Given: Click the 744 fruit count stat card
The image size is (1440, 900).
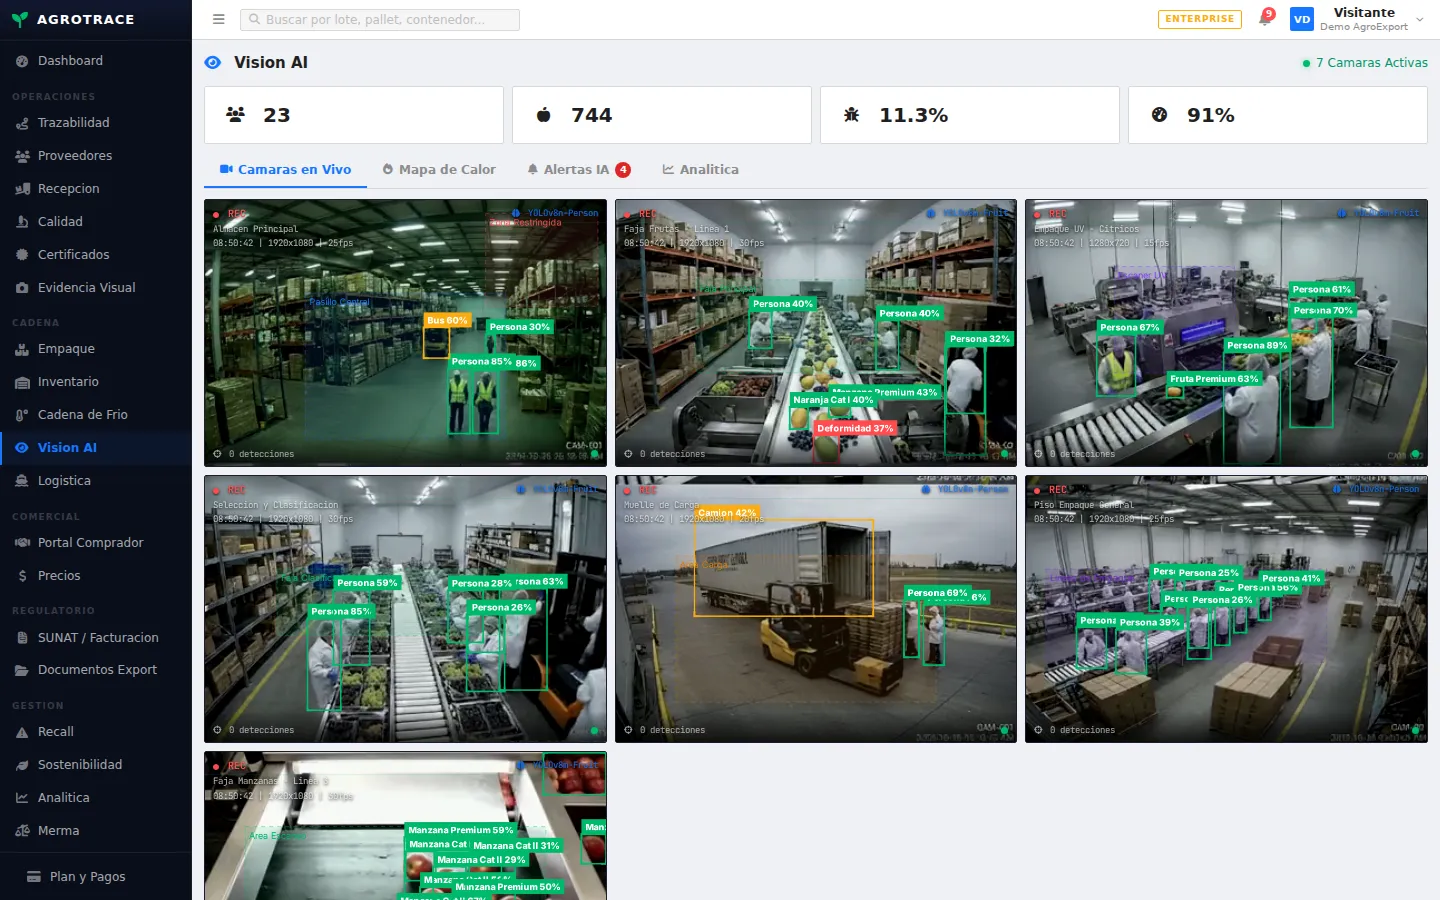Looking at the screenshot, I should 662,115.
